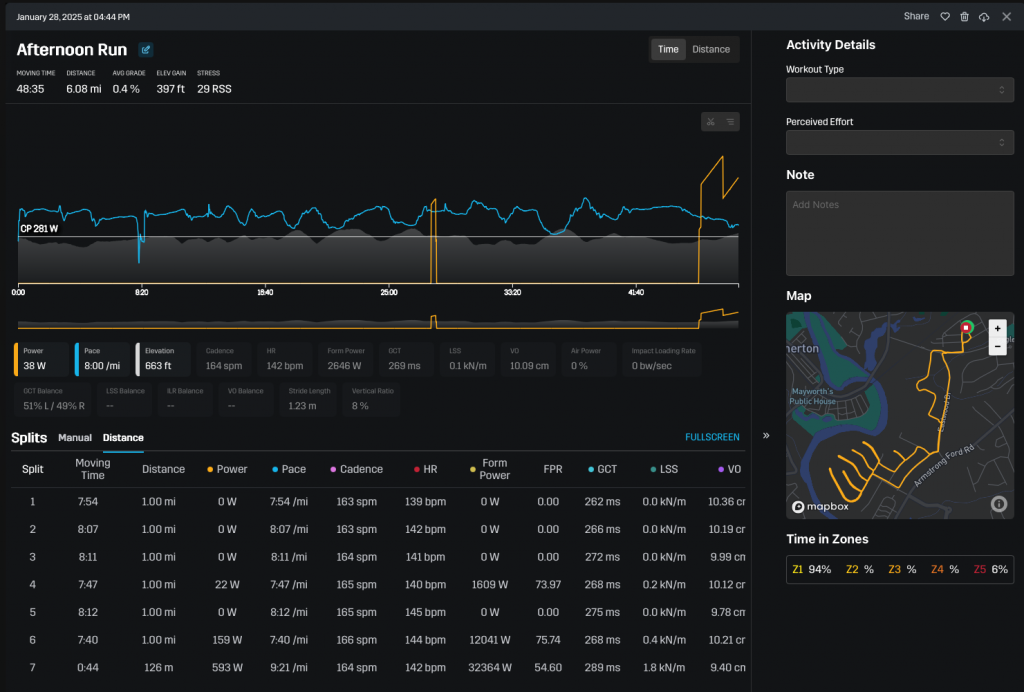The height and width of the screenshot is (692, 1024).
Task: Open the chart list settings icon
Action: [730, 122]
